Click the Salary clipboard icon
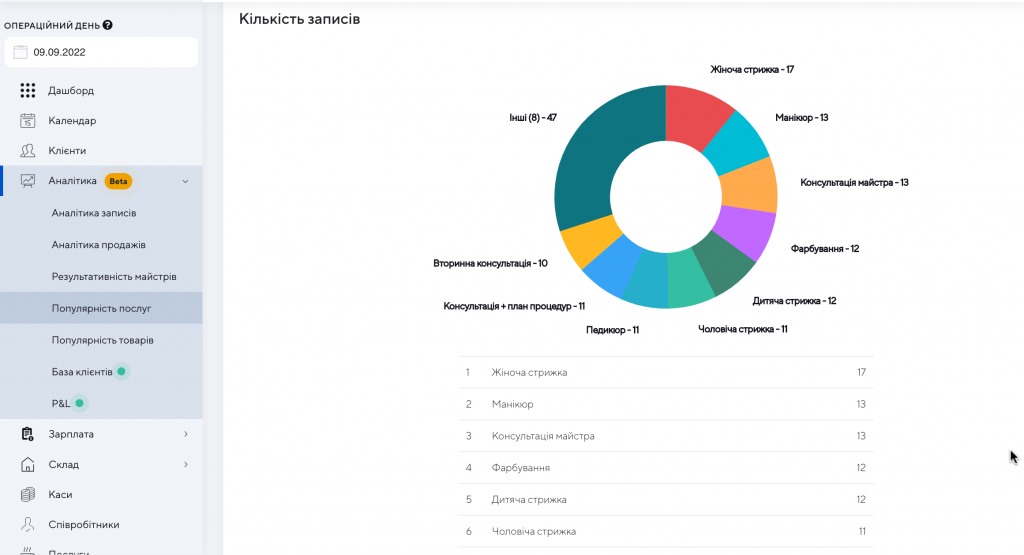Viewport: 1024px width, 555px height. coord(28,434)
